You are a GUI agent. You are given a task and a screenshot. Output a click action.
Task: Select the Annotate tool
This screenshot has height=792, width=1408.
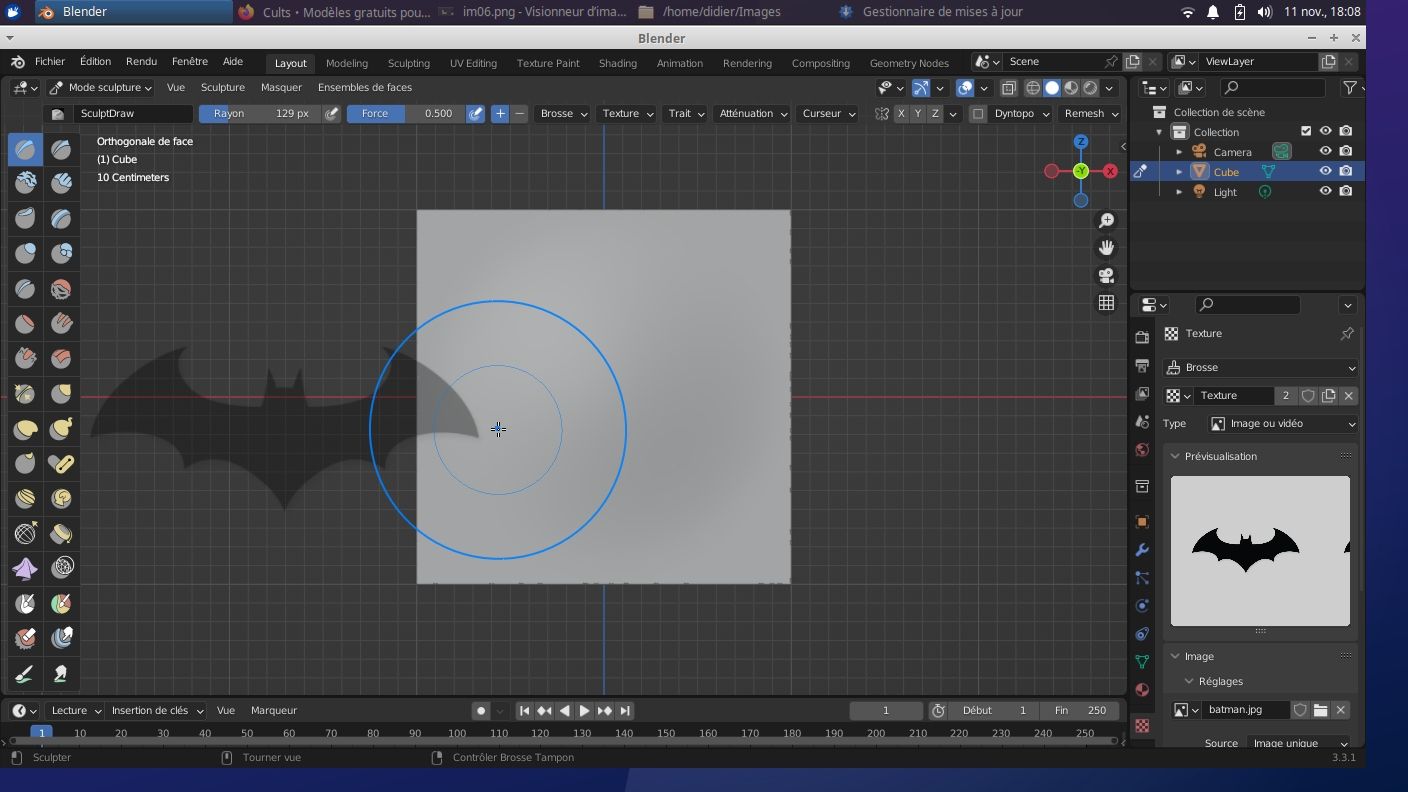pyautogui.click(x=25, y=674)
